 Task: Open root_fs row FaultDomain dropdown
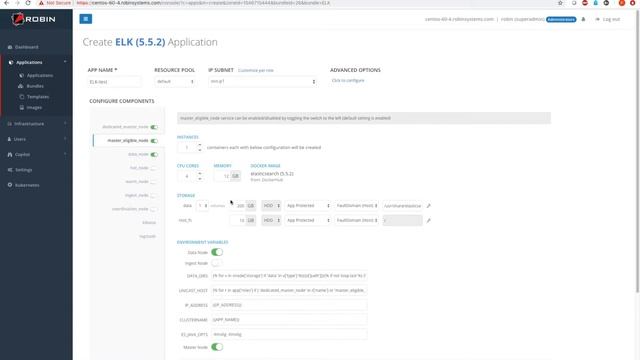(356, 220)
